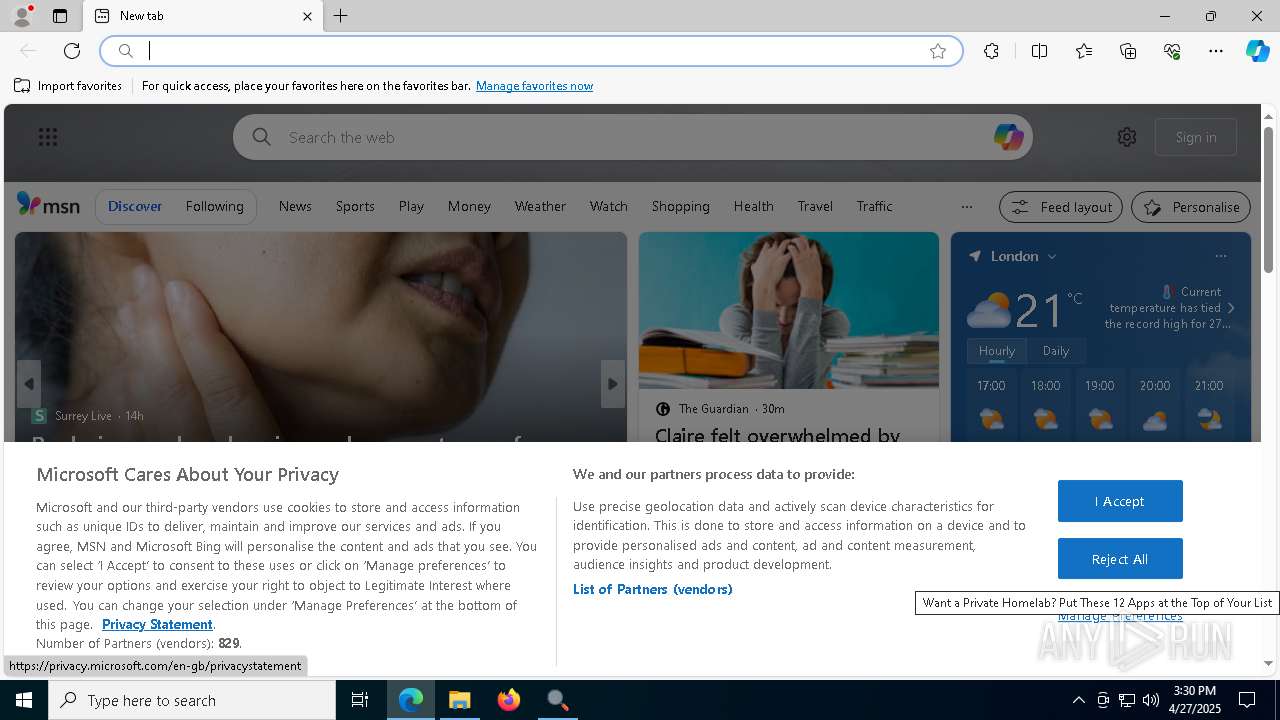Select the Hourly forecast tab
This screenshot has height=720, width=1280.
(997, 351)
